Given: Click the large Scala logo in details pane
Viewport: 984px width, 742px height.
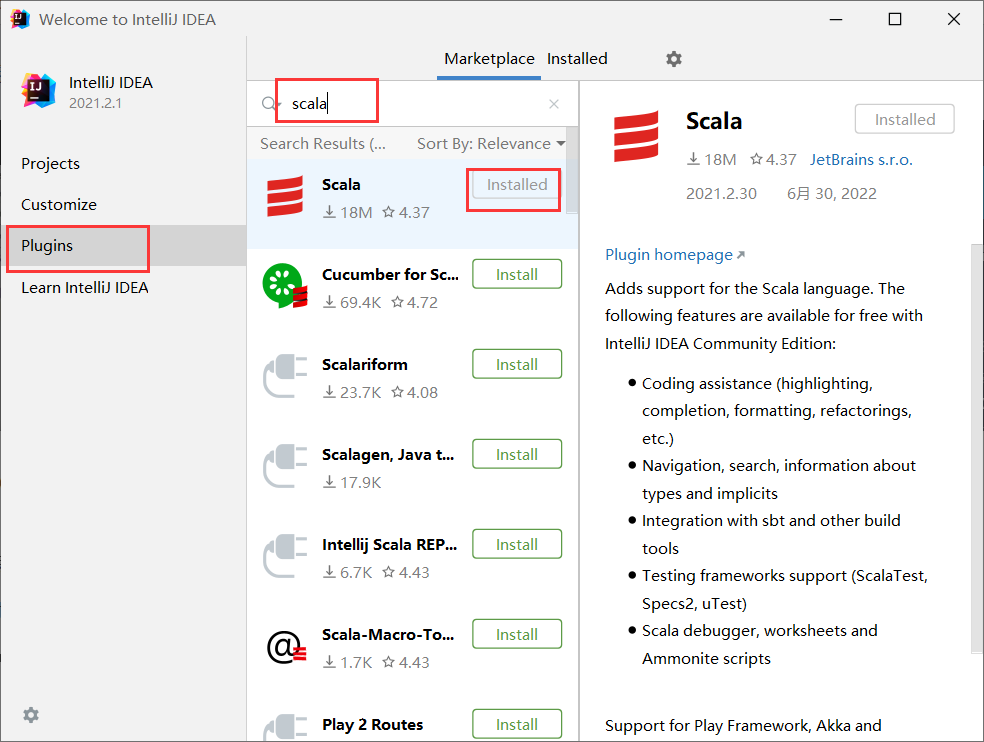Looking at the screenshot, I should (x=636, y=136).
